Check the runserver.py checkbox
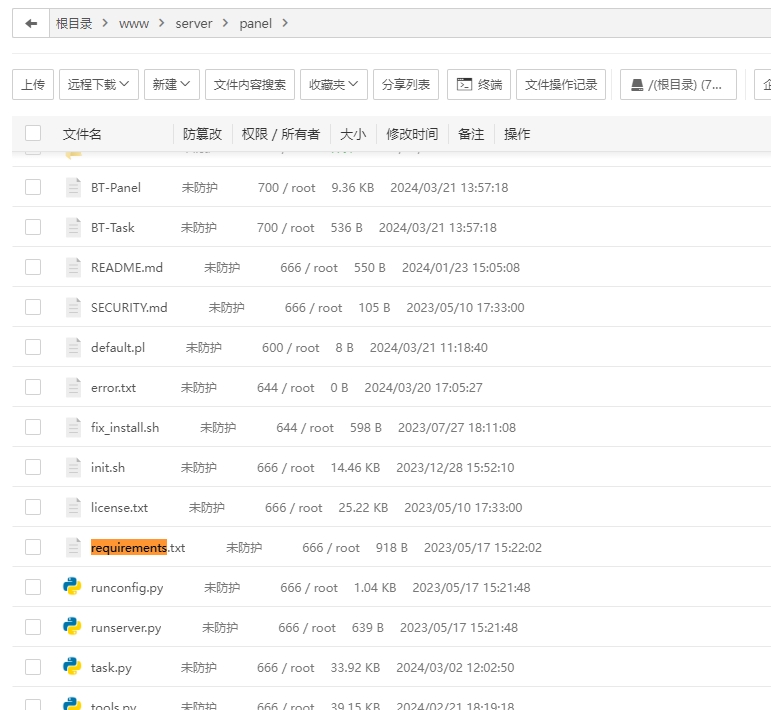The height and width of the screenshot is (710, 771). click(x=33, y=627)
